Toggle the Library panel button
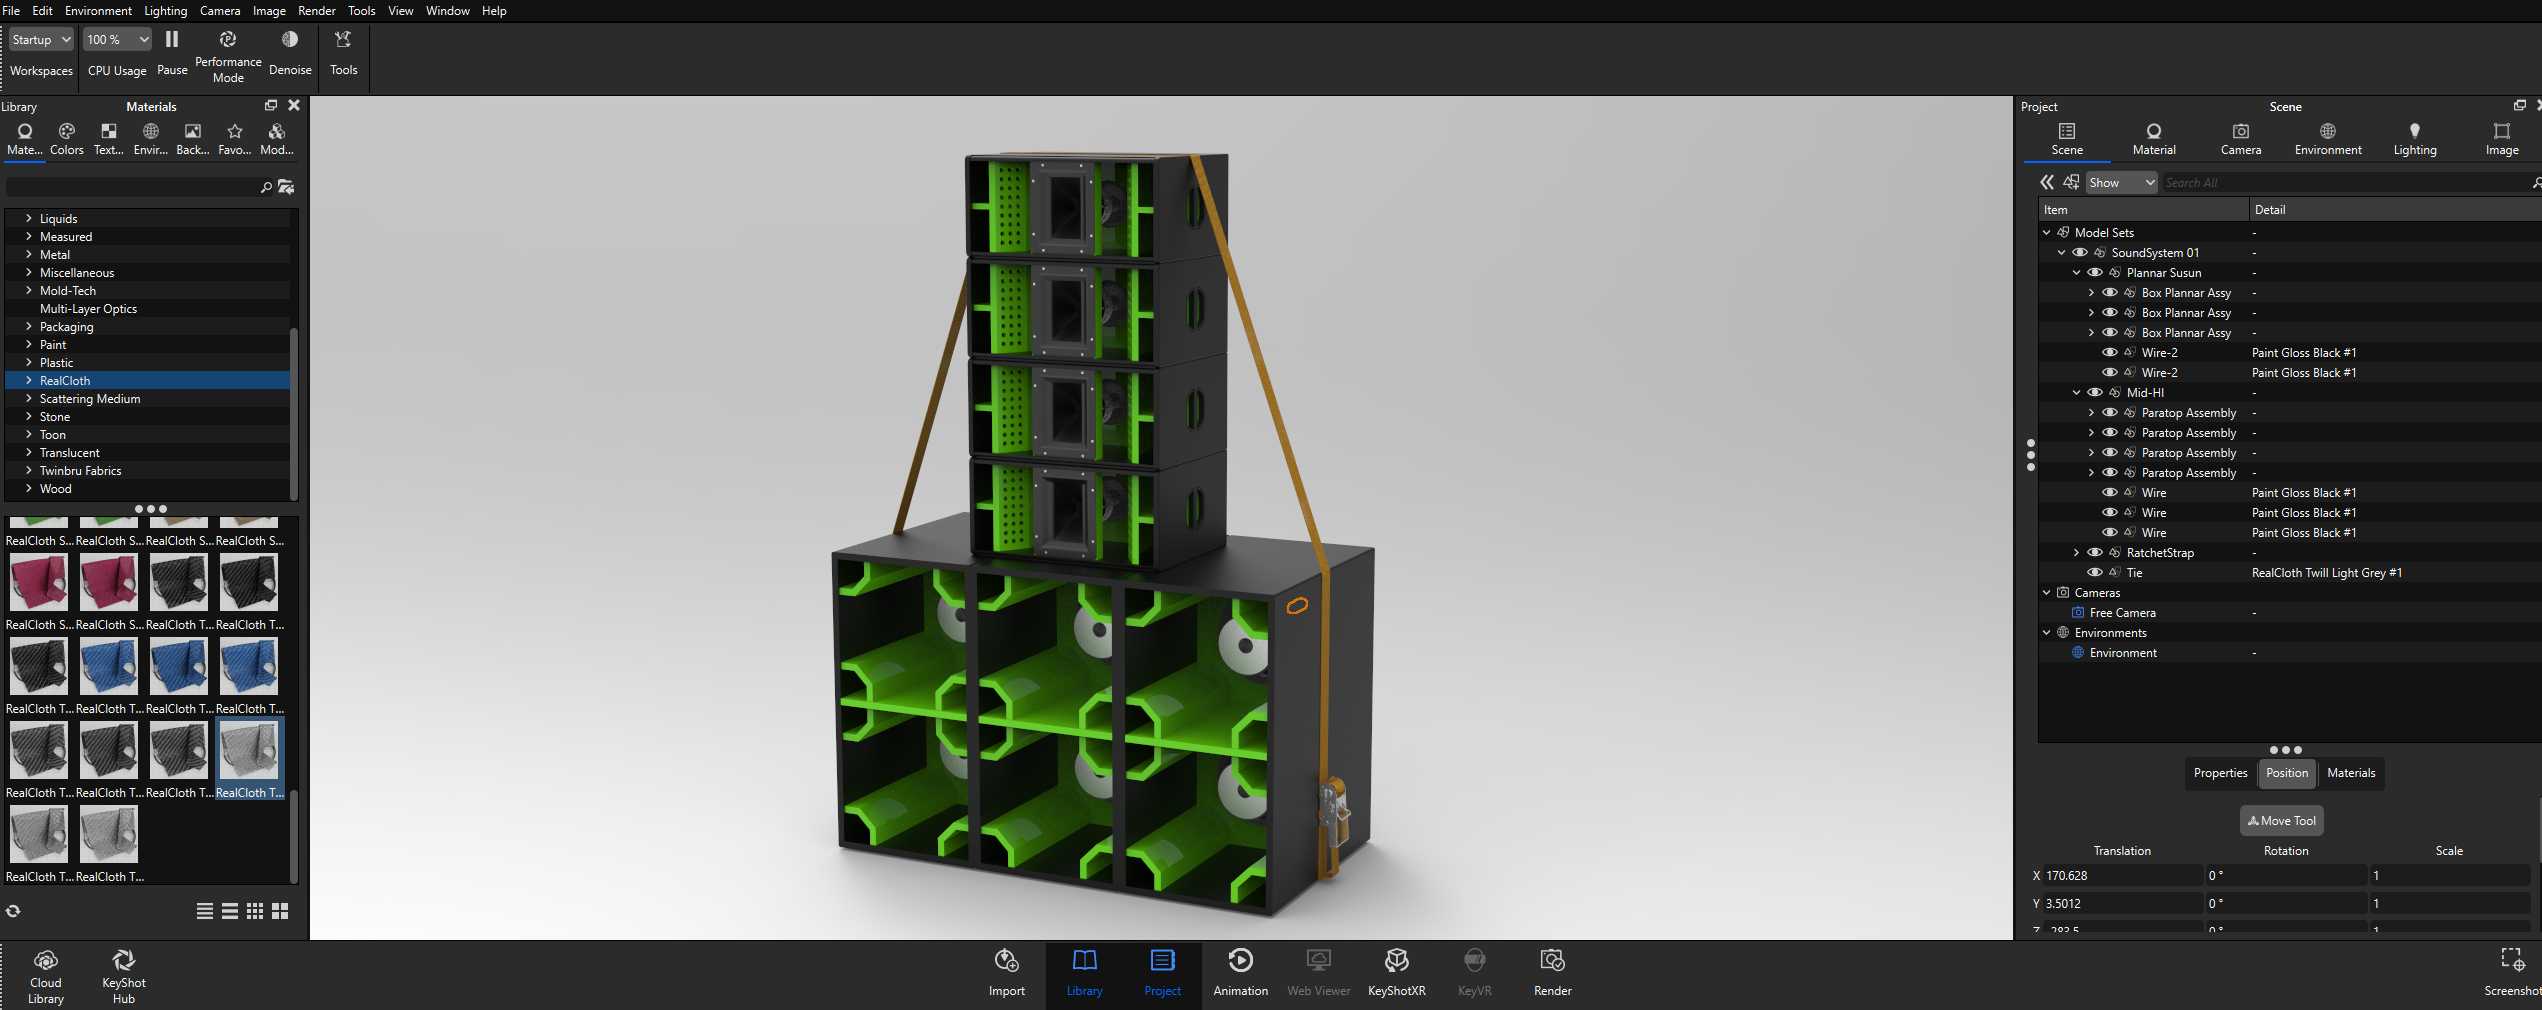Viewport: 2542px width, 1010px height. (1085, 974)
